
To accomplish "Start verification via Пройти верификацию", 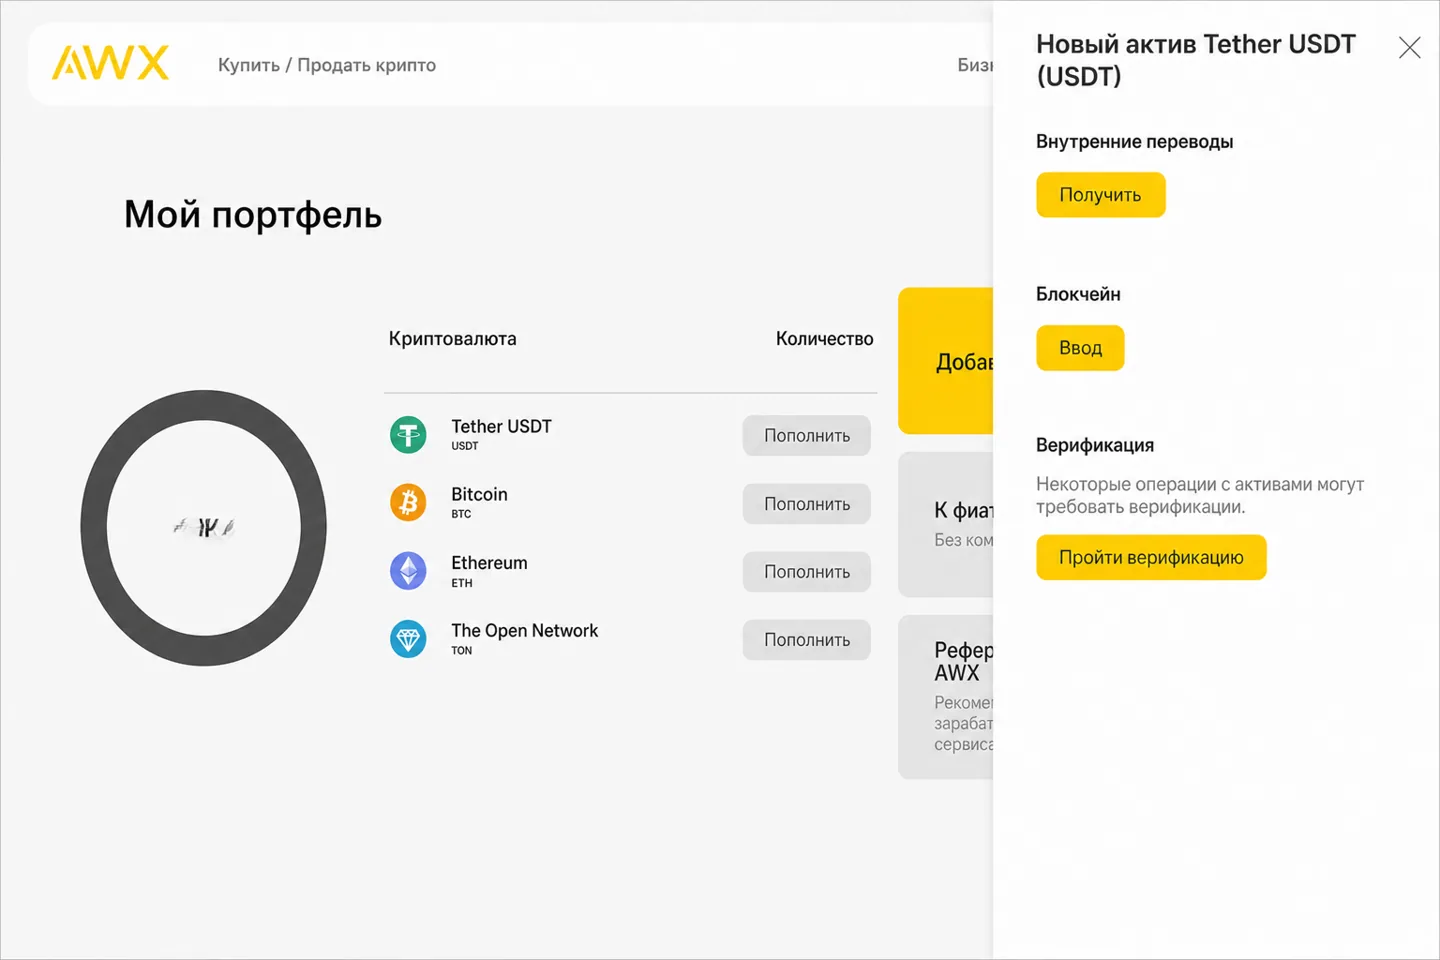I will click(x=1151, y=557).
